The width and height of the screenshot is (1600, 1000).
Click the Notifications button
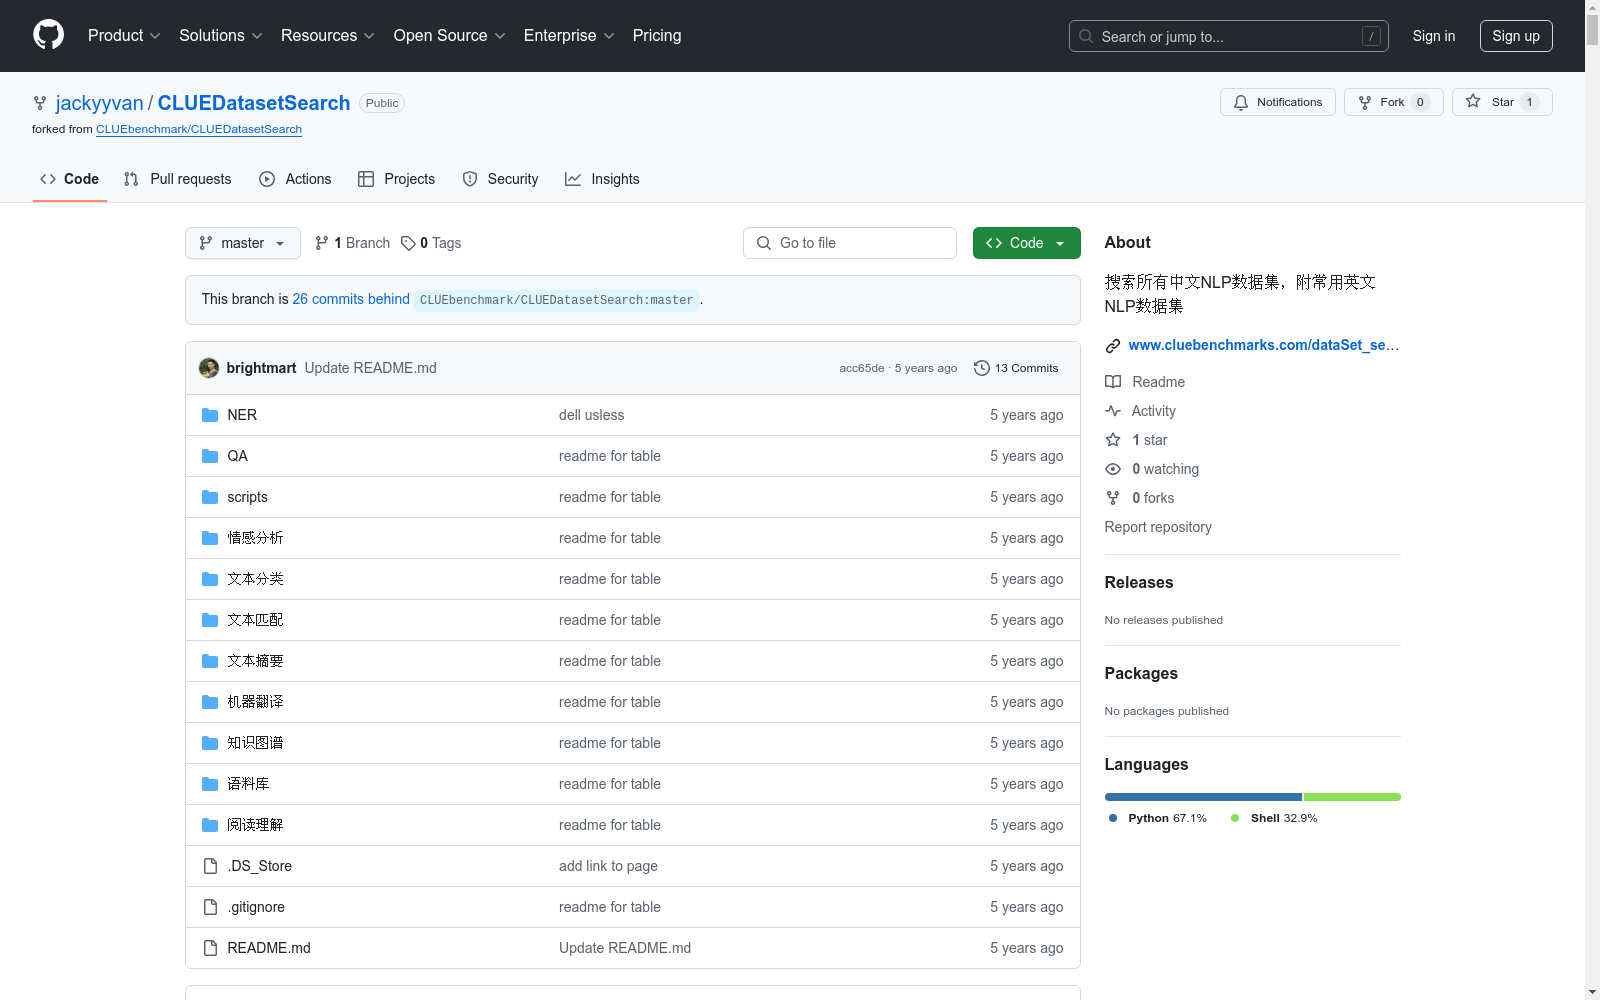click(1277, 102)
